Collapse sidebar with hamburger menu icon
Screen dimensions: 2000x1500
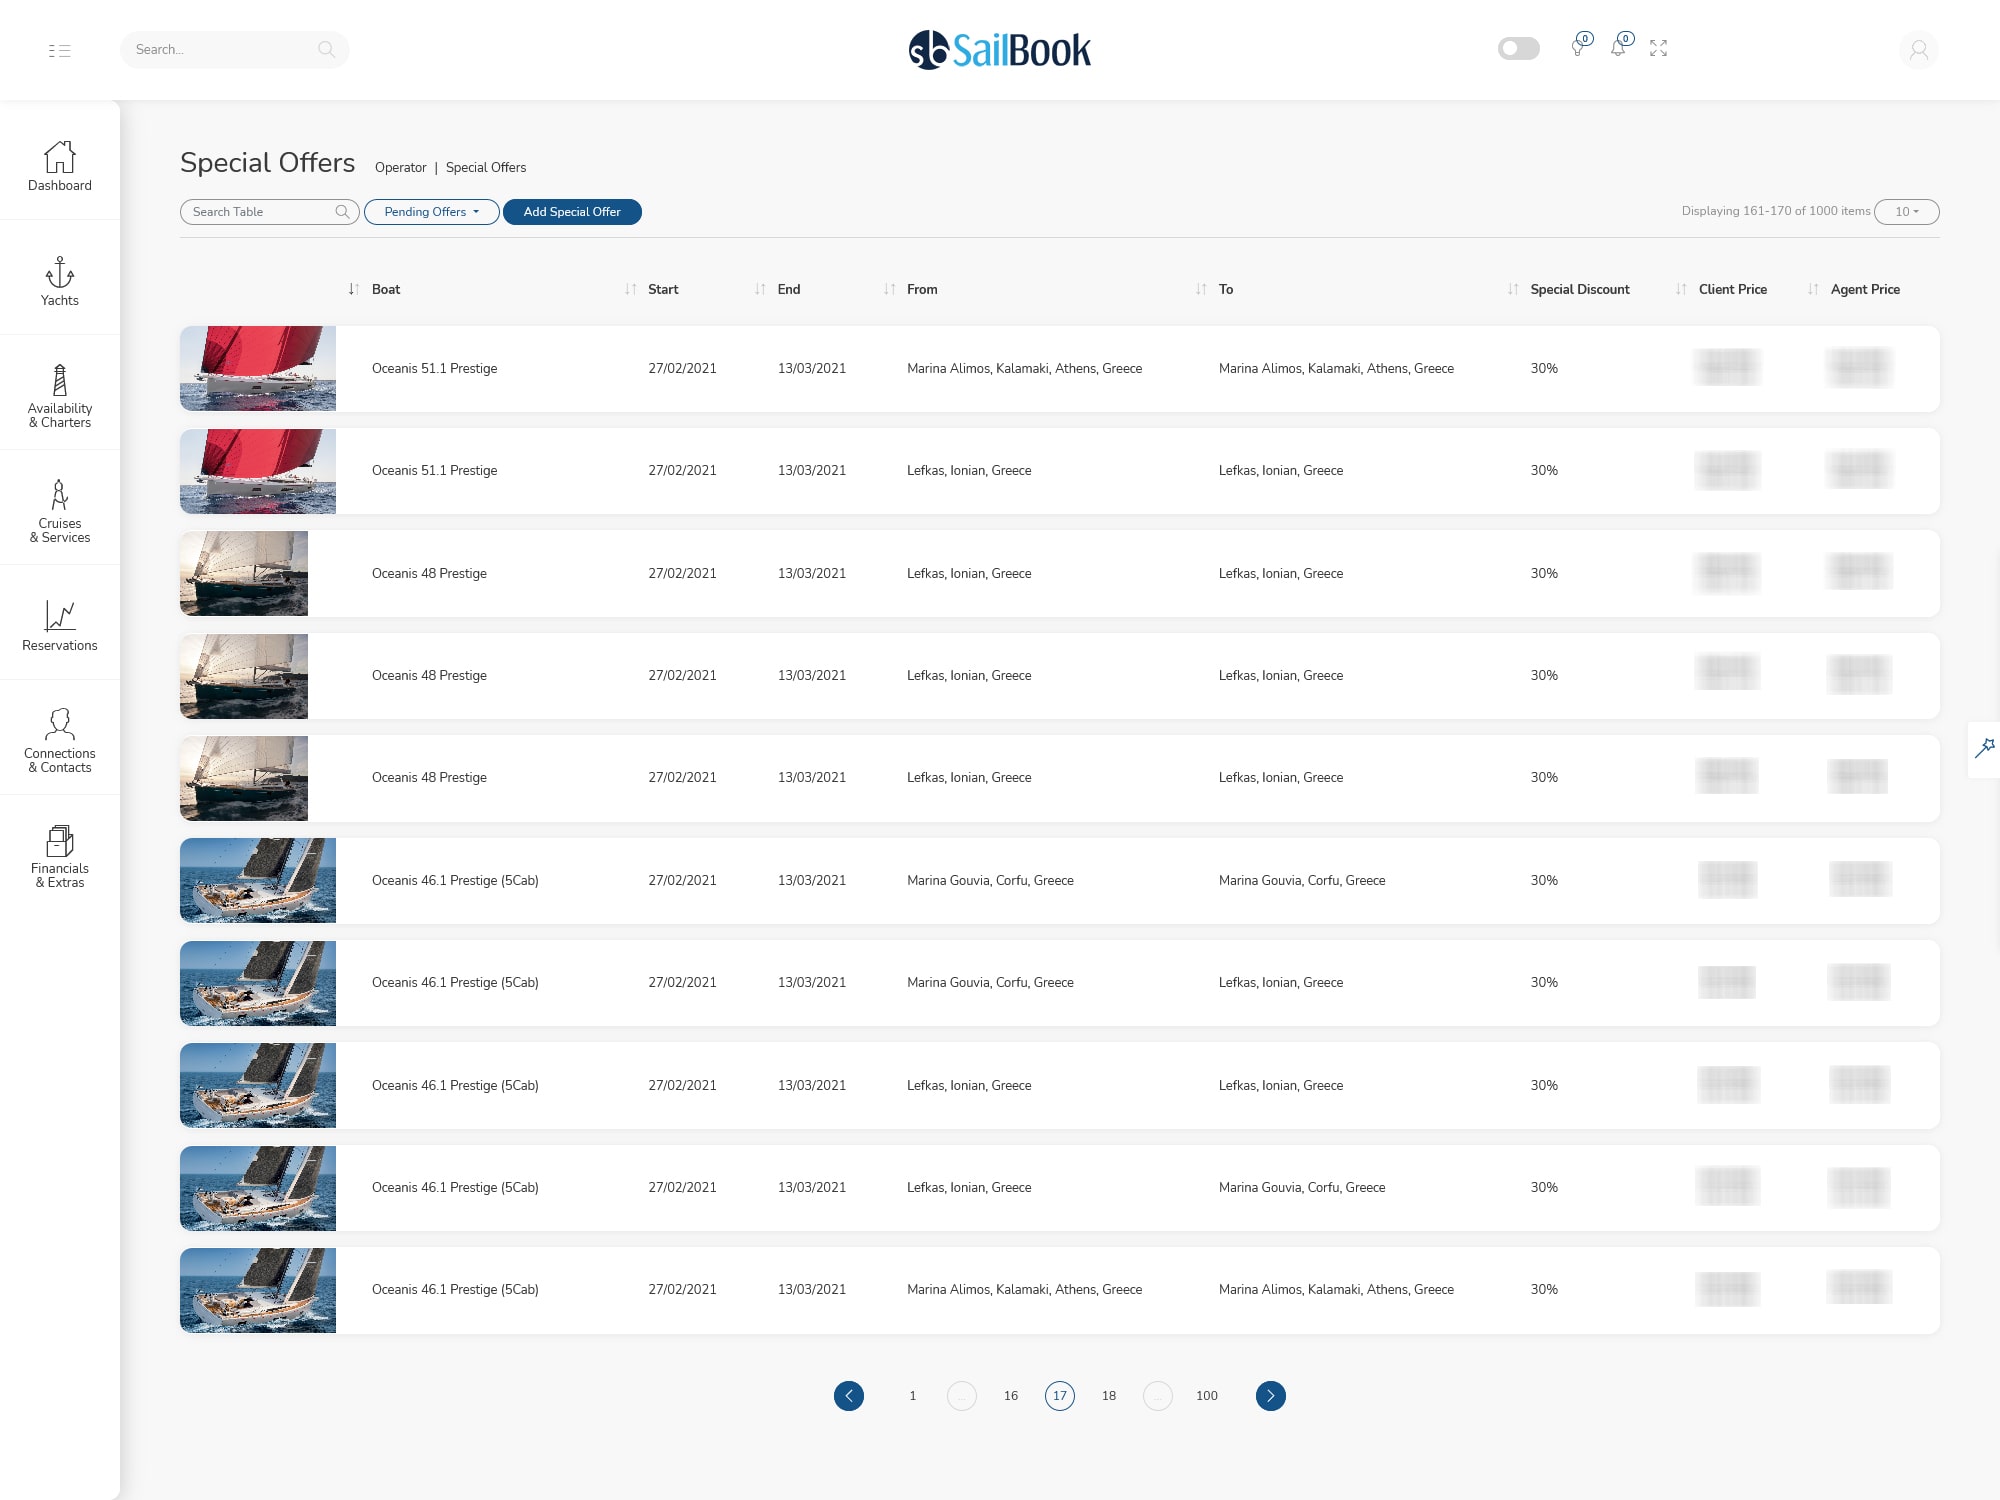click(59, 50)
